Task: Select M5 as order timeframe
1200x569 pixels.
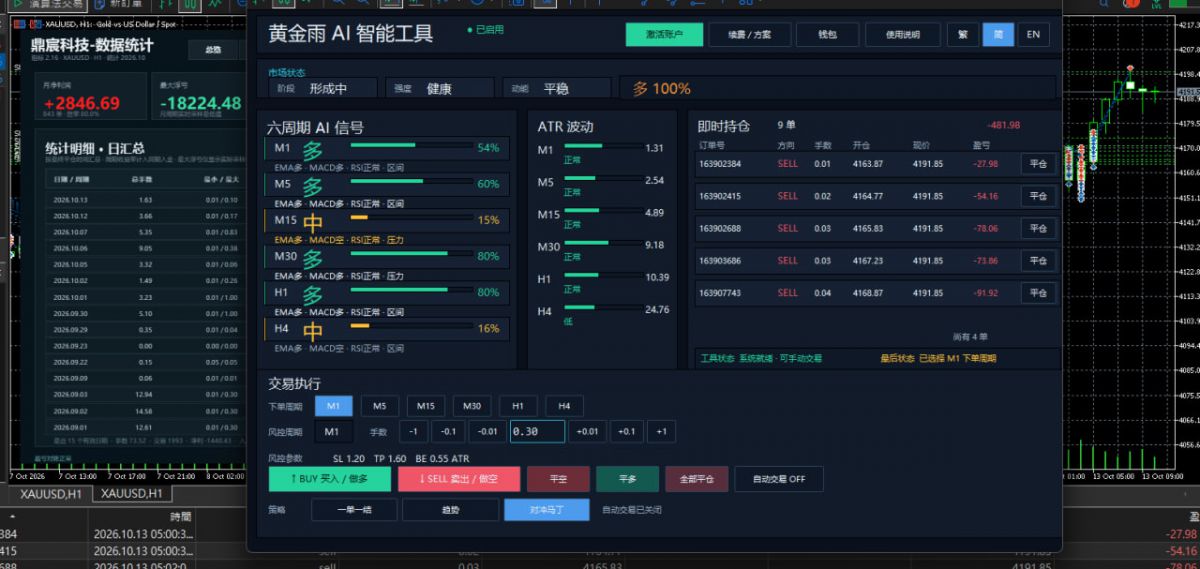Action: click(380, 406)
